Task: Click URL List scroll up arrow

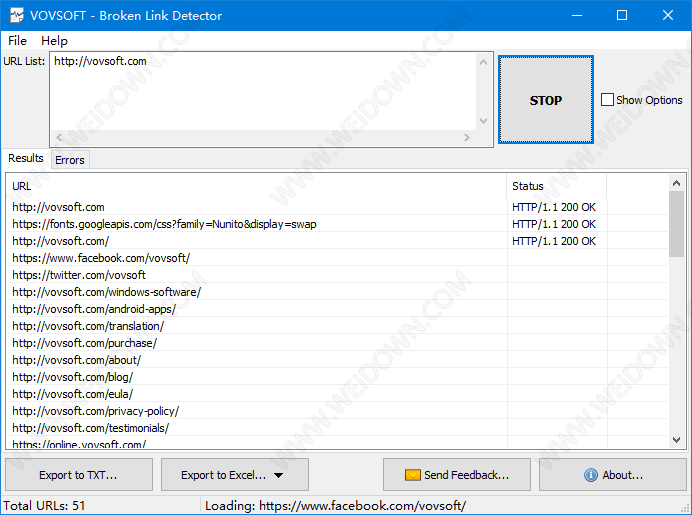Action: [x=484, y=62]
